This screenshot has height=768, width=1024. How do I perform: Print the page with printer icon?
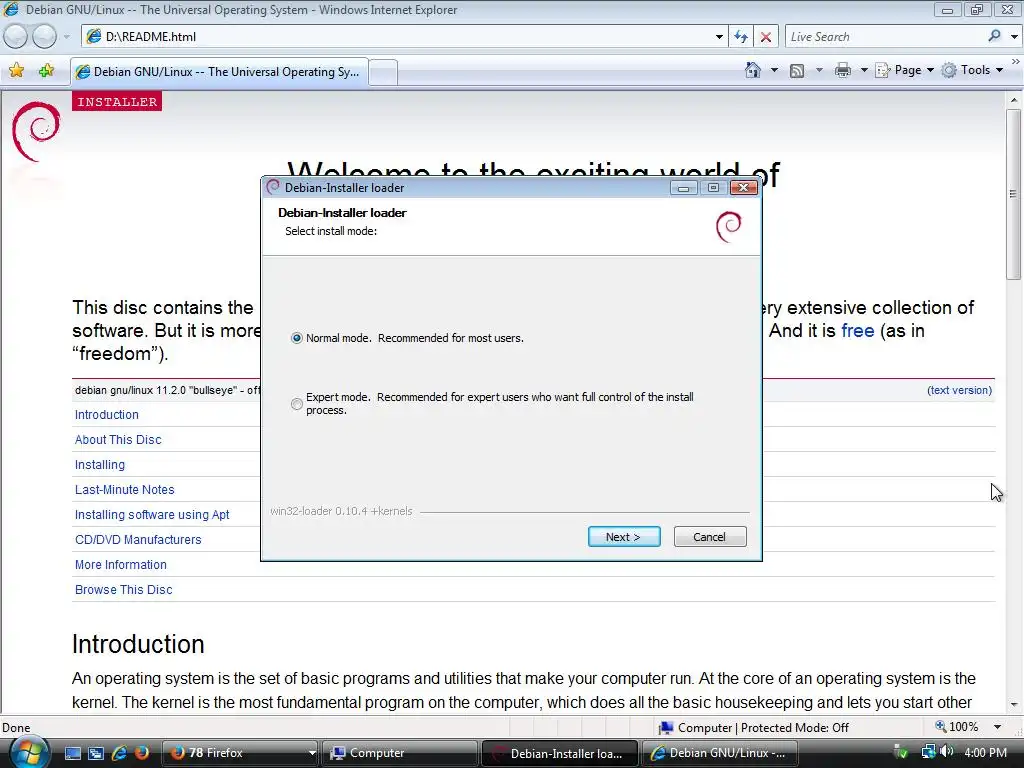click(842, 70)
